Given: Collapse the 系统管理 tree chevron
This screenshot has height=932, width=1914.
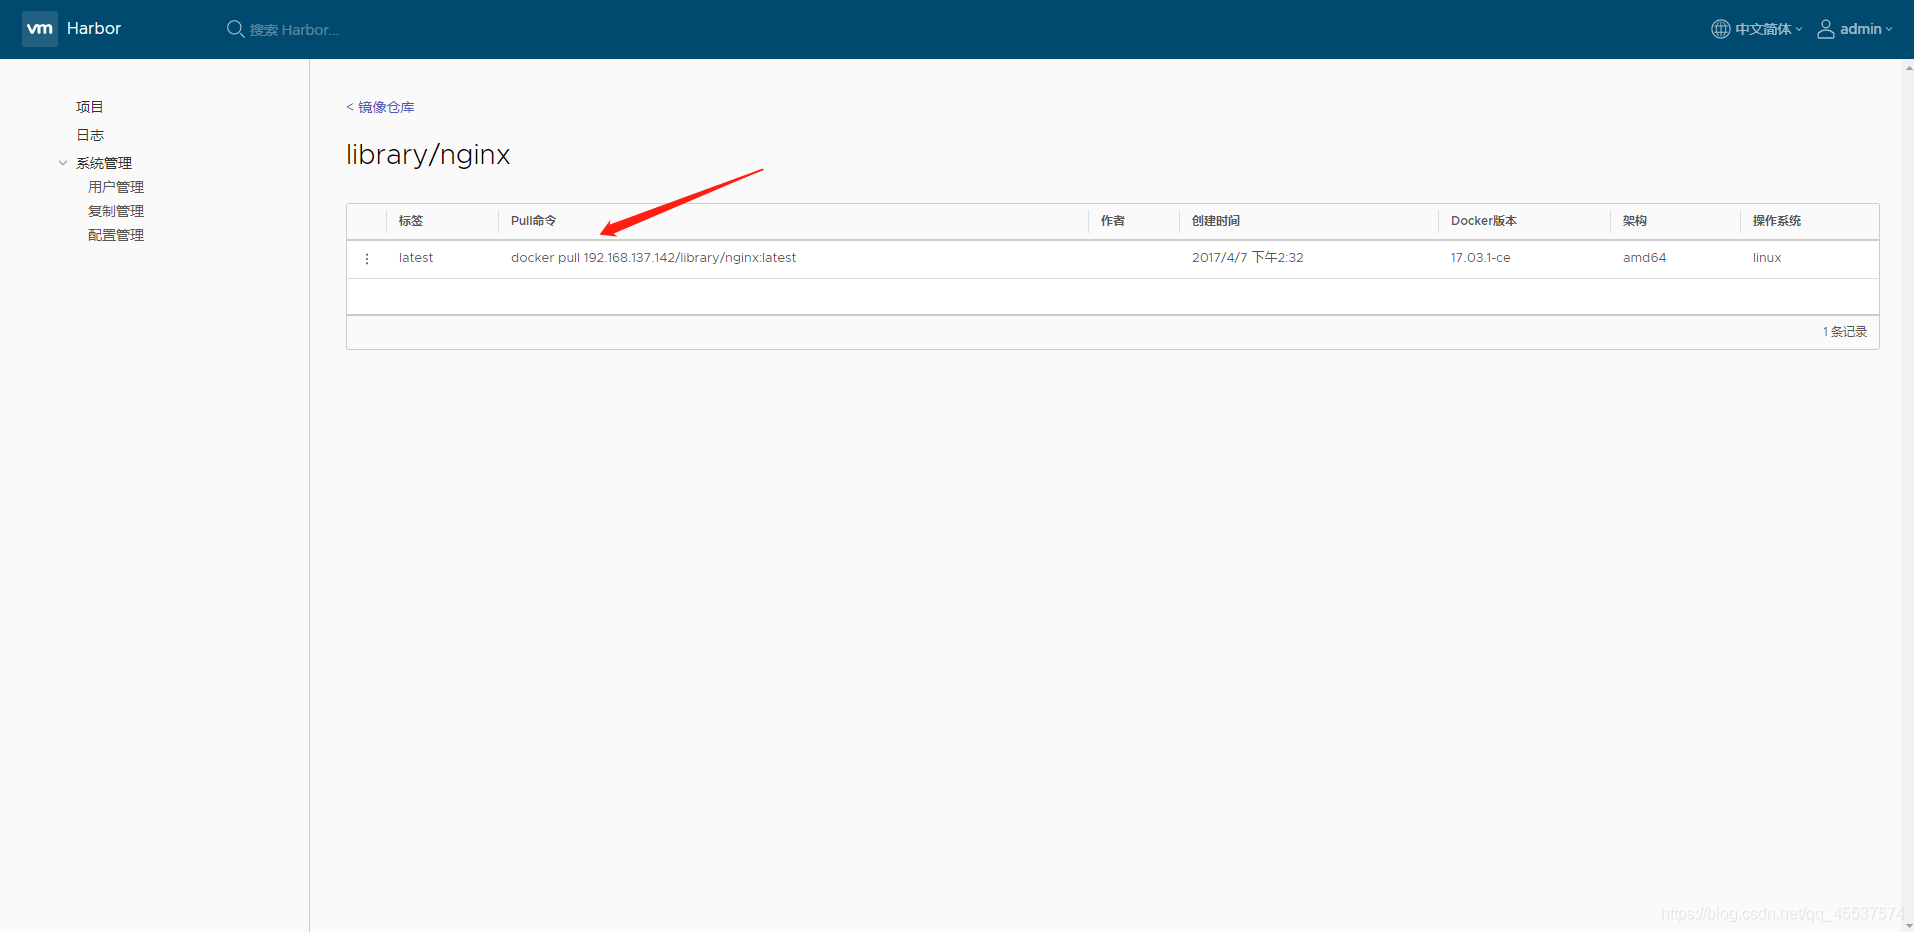Looking at the screenshot, I should click(x=63, y=163).
